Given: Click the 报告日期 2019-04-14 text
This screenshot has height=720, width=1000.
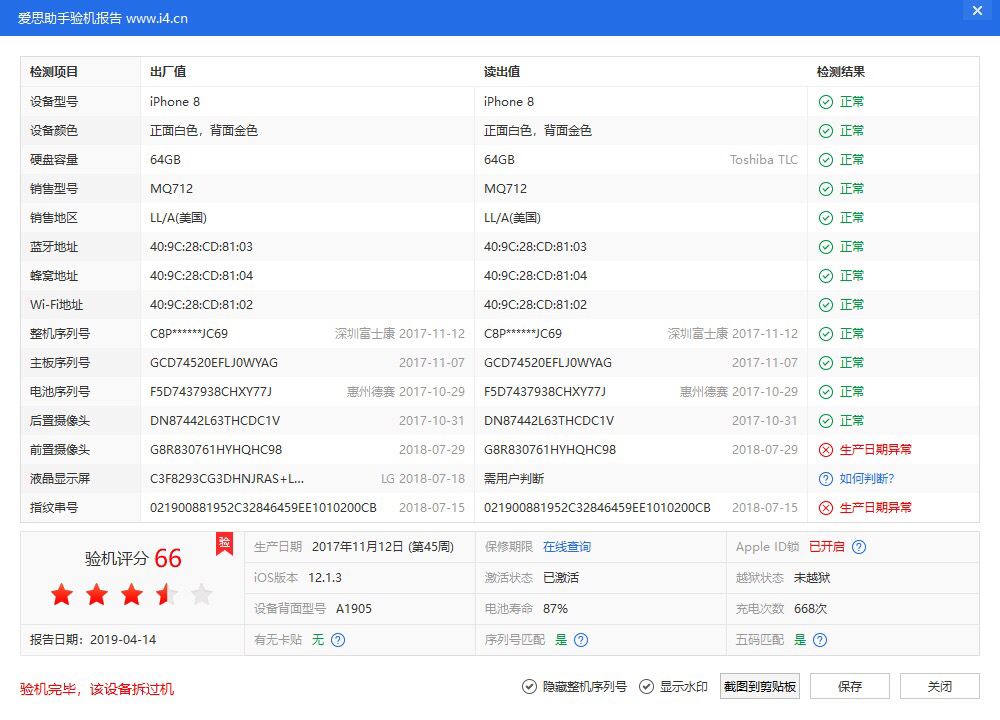Looking at the screenshot, I should coord(93,640).
